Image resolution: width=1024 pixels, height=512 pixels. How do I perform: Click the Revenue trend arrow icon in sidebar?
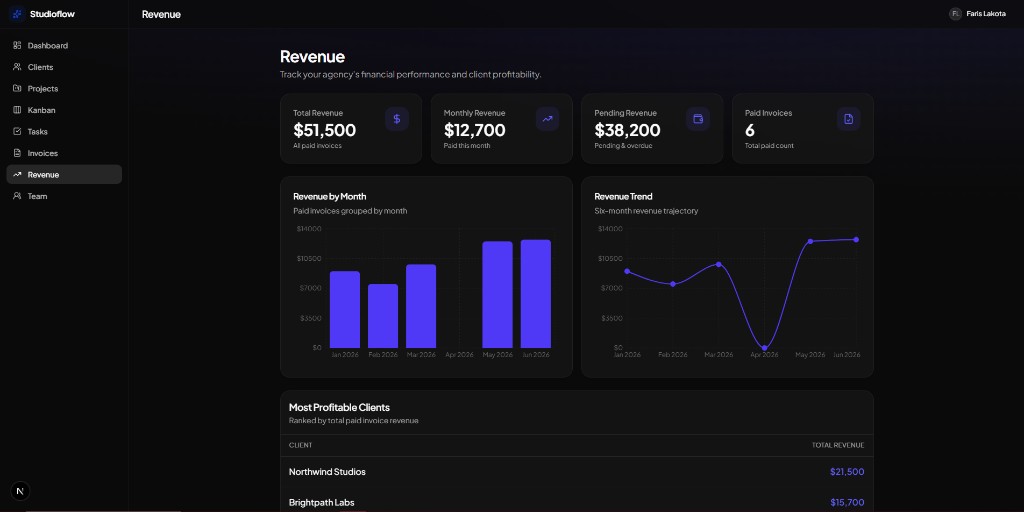pos(17,174)
